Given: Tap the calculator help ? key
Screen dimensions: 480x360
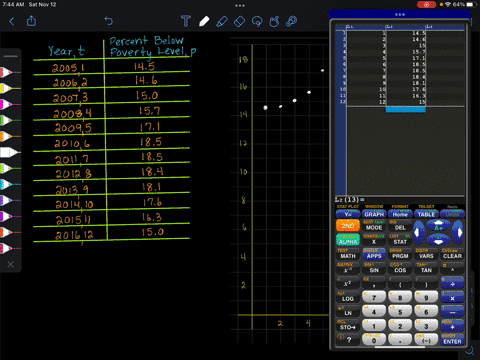Looking at the screenshot, I should [x=348, y=340].
